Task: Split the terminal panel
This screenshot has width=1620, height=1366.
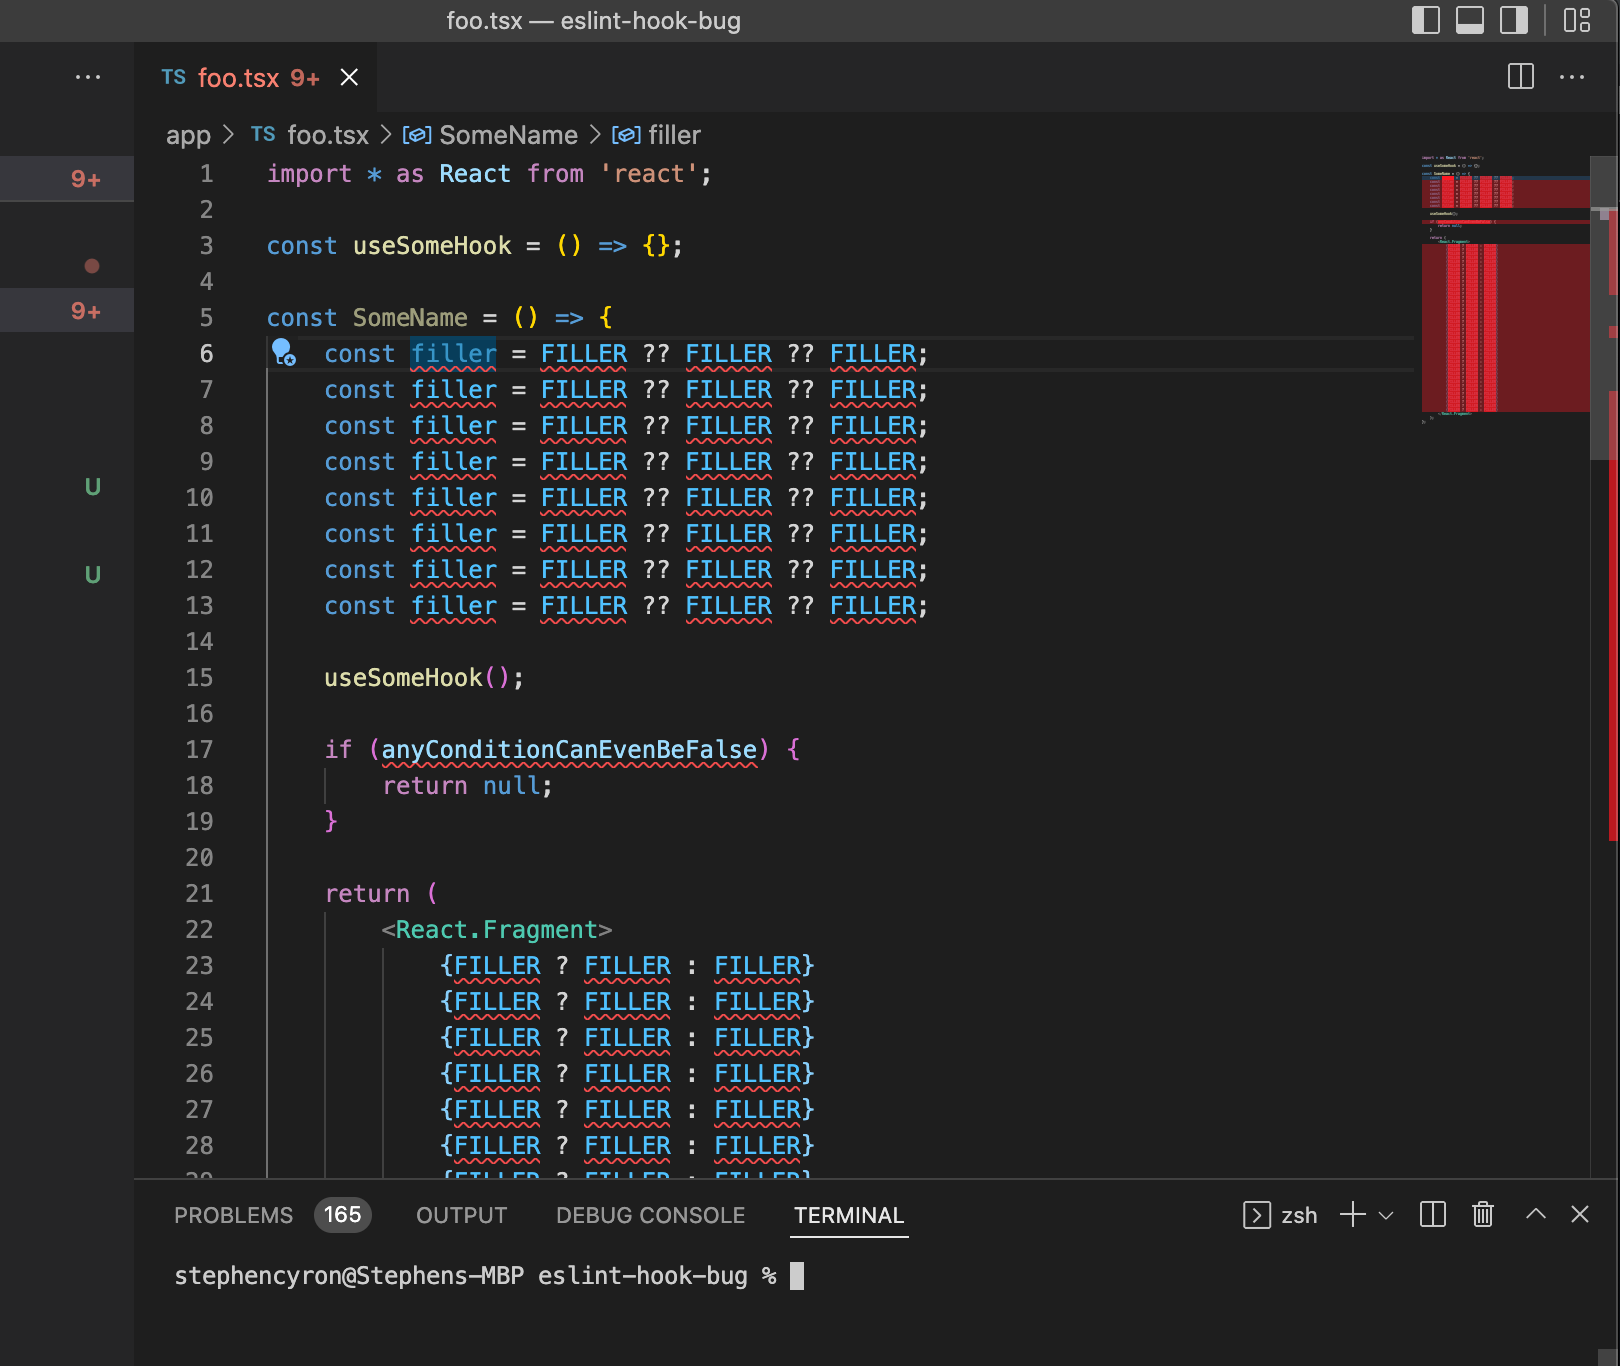Action: [1433, 1214]
